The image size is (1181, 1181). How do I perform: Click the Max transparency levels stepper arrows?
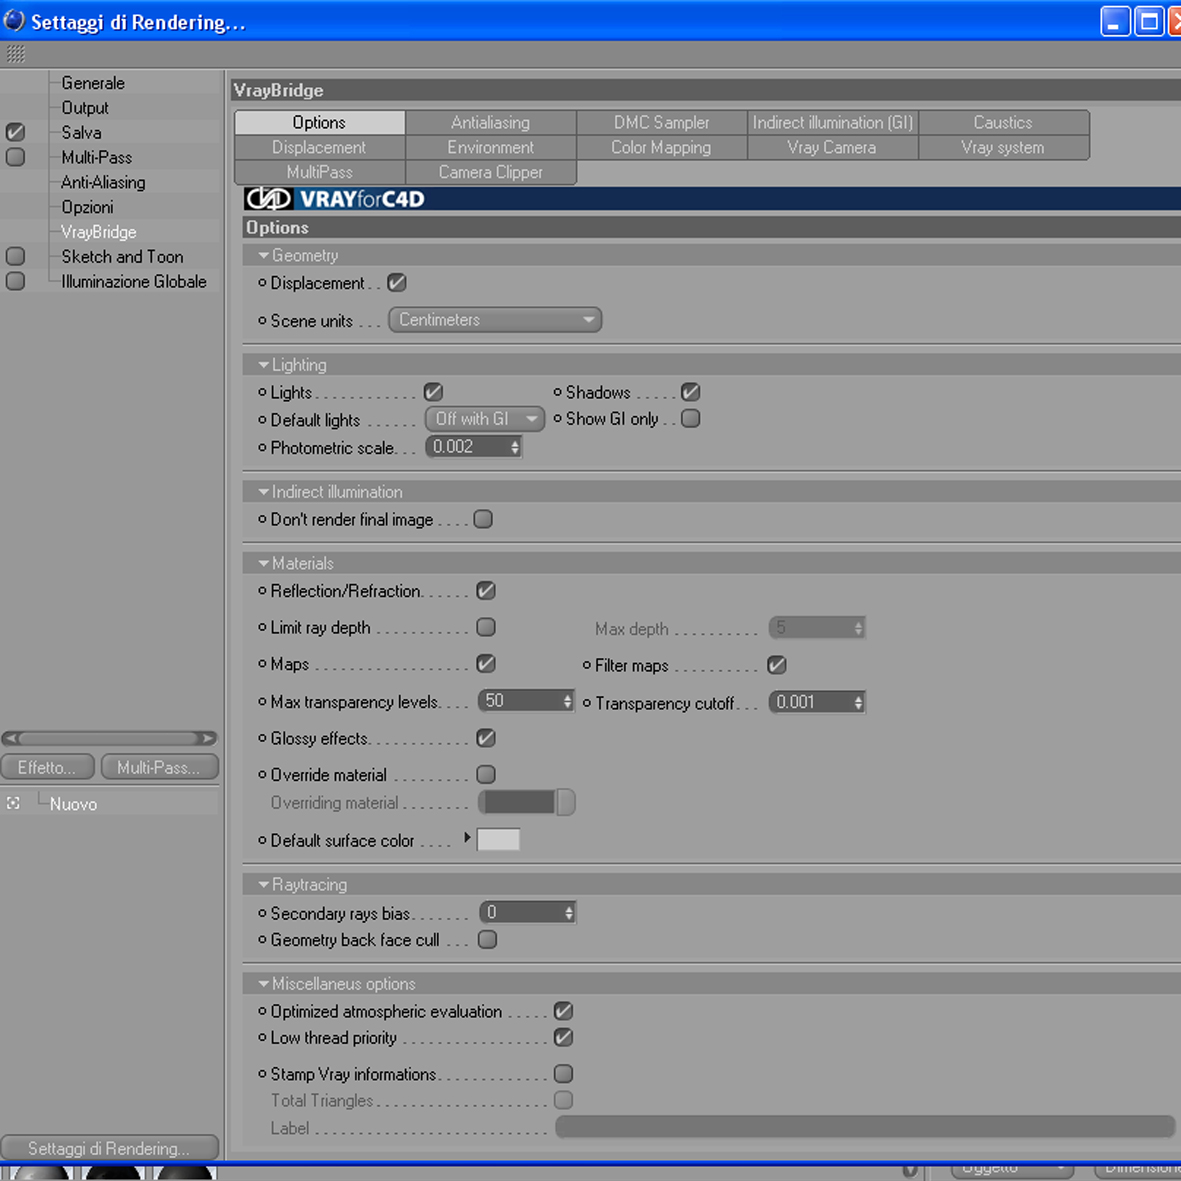pyautogui.click(x=568, y=701)
